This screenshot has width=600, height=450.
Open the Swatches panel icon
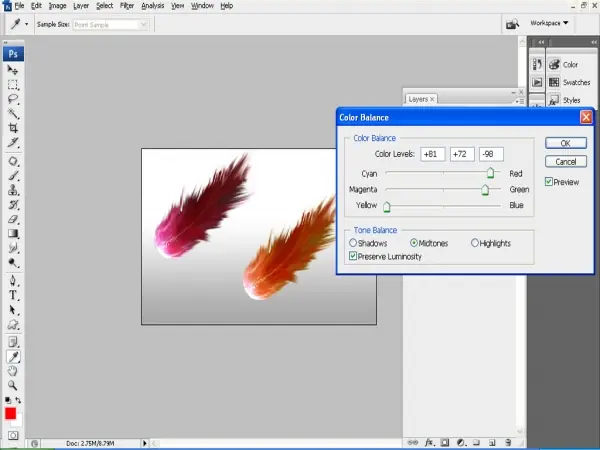[554, 82]
